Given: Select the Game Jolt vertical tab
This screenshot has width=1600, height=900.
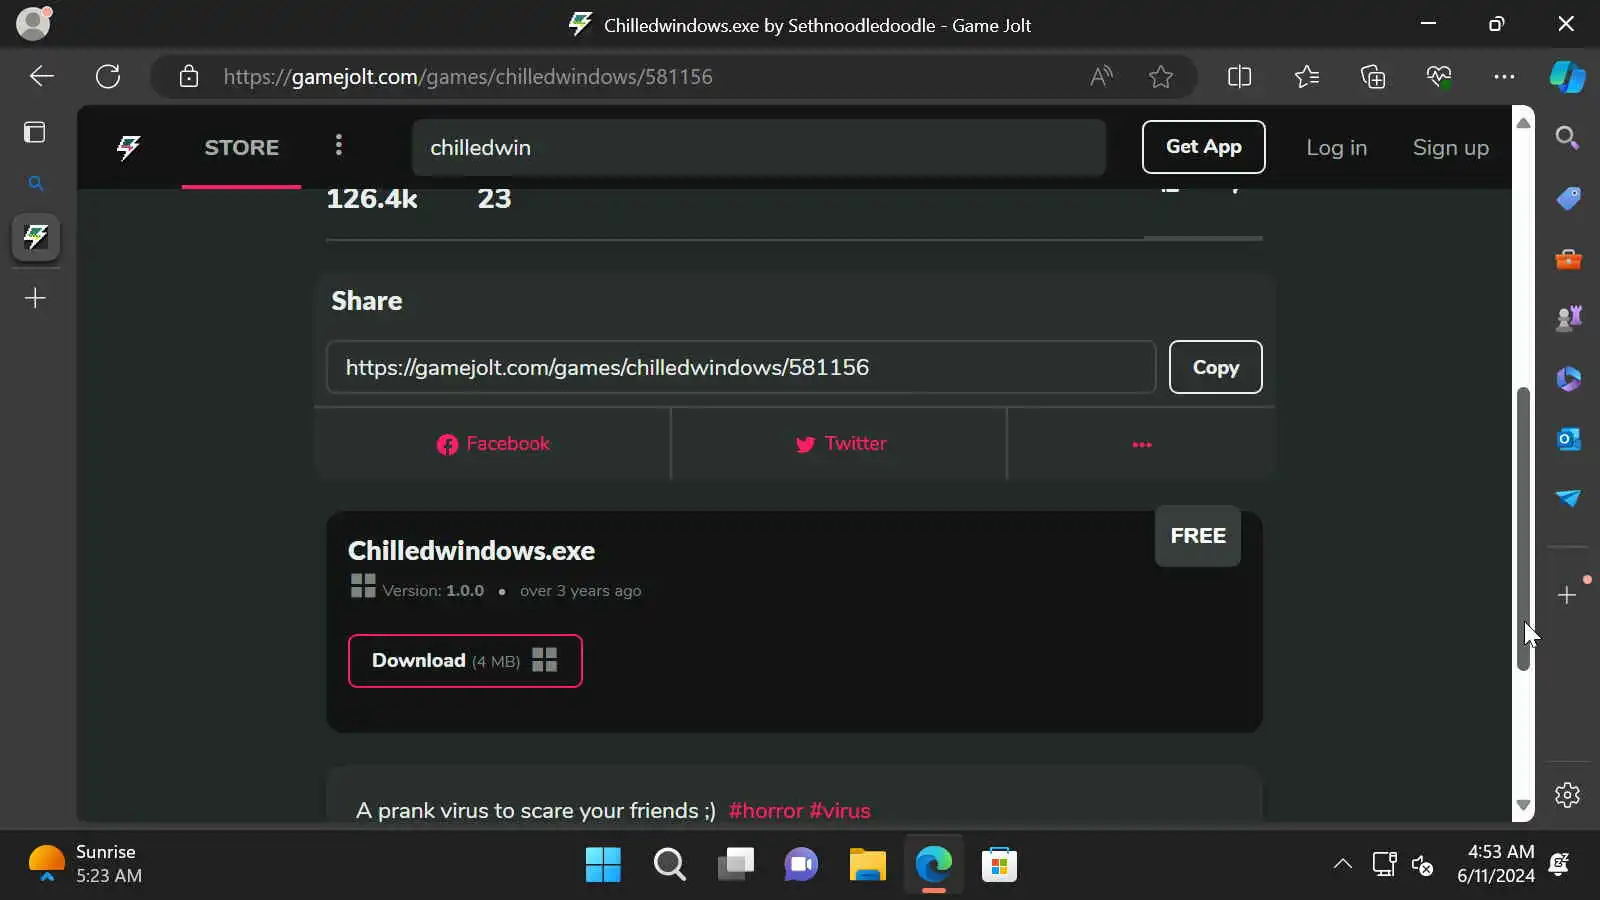Looking at the screenshot, I should 36,238.
